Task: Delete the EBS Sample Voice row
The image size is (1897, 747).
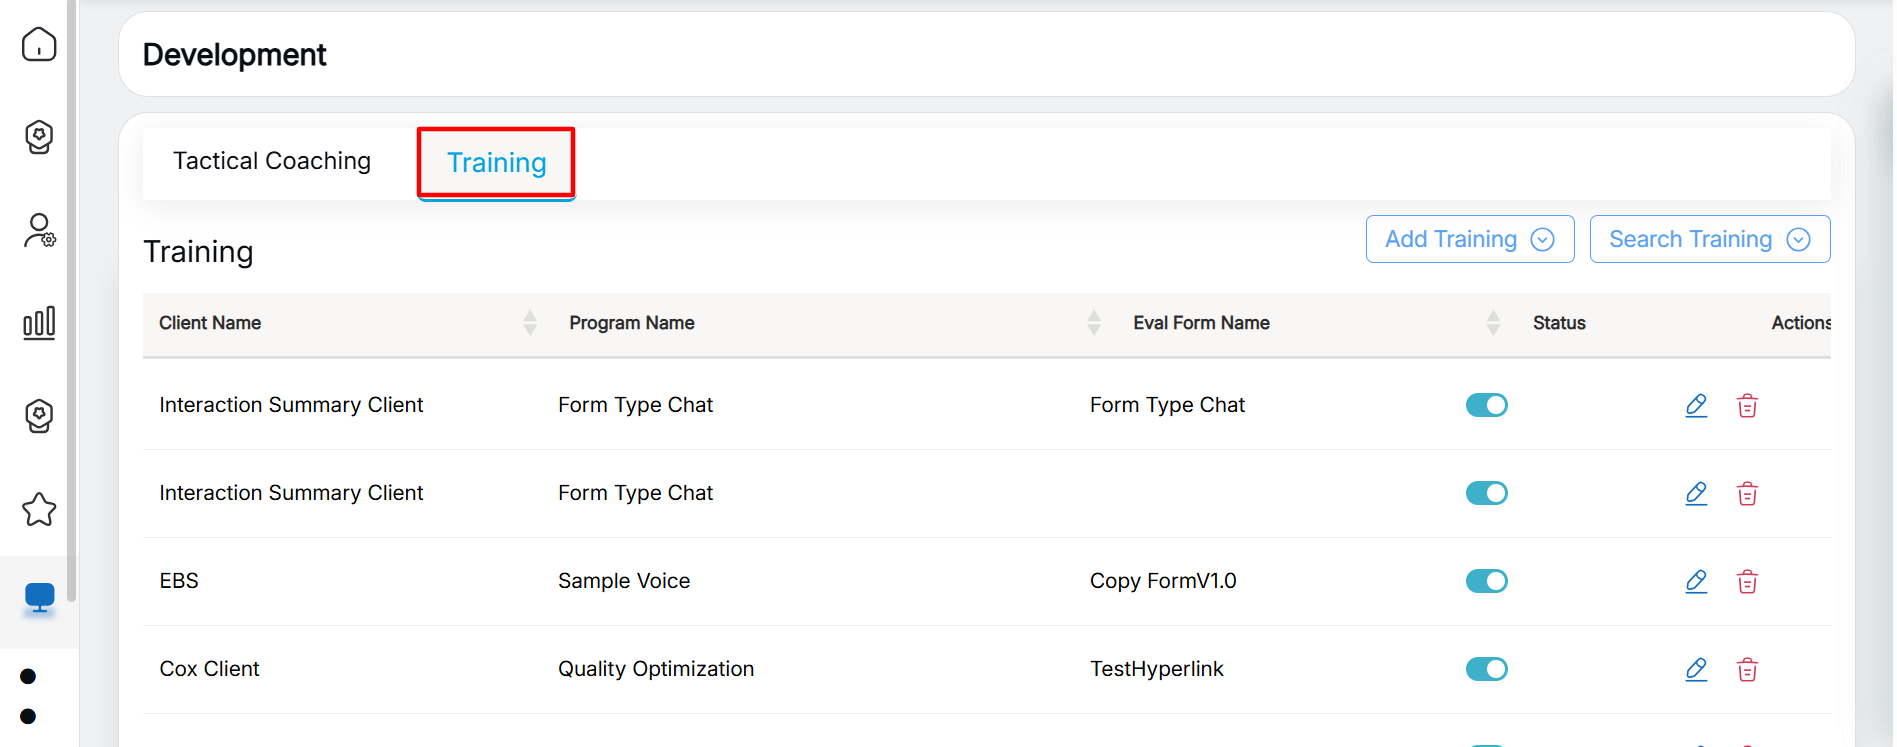Action: 1747,581
